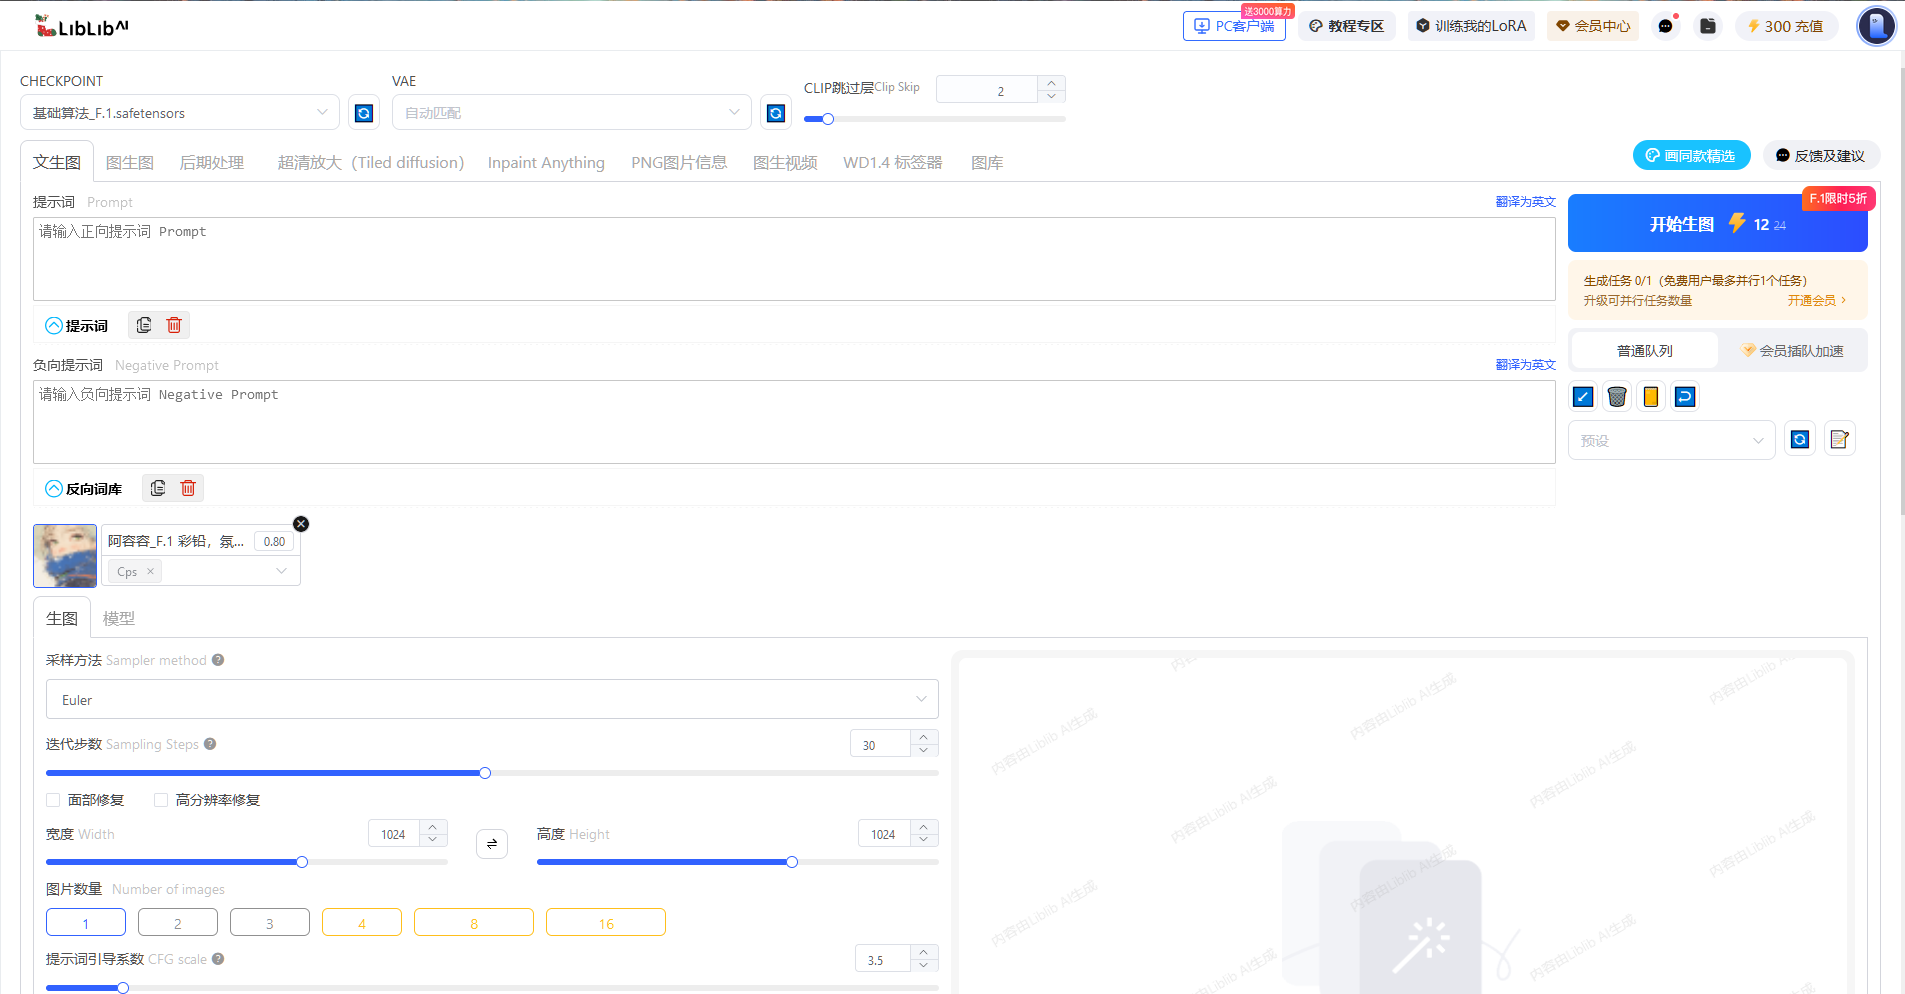Click the LoRA thumbnail image 阿容容_F.1
The image size is (1905, 994).
(x=64, y=556)
